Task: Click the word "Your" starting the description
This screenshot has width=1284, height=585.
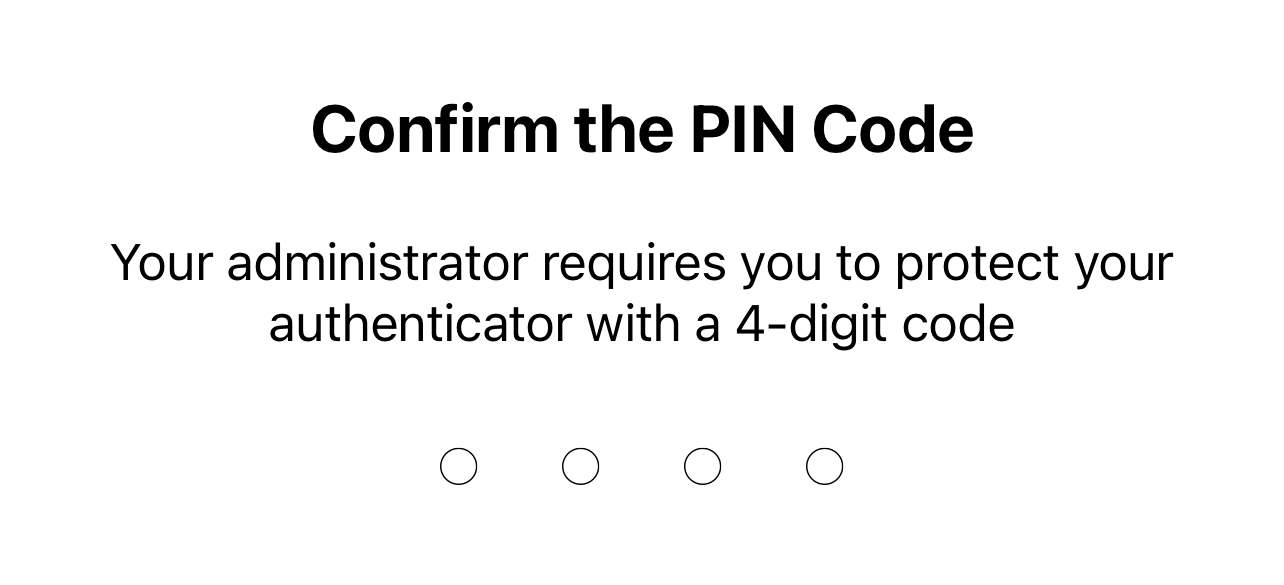Action: pyautogui.click(x=161, y=263)
